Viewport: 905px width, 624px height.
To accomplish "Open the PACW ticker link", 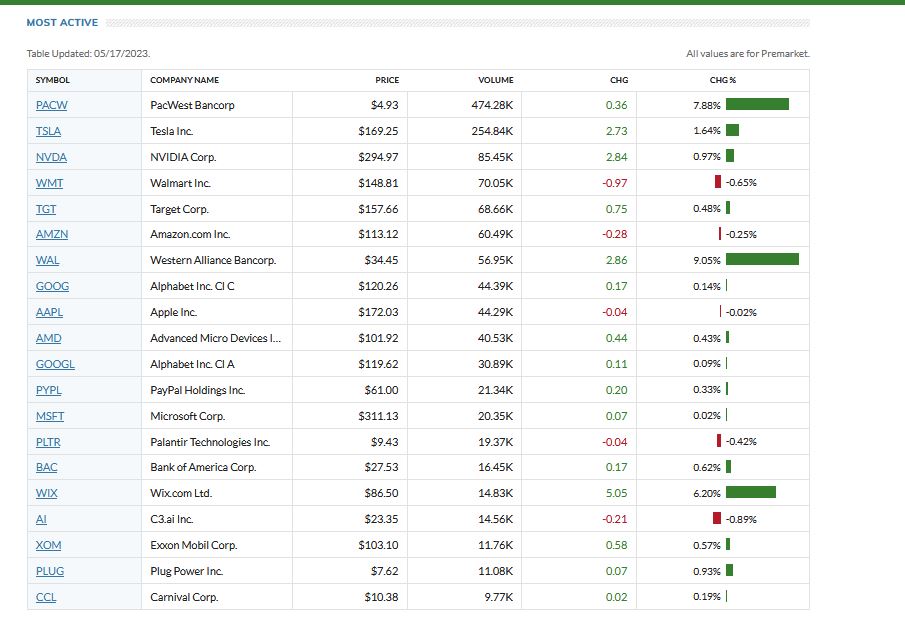I will pyautogui.click(x=51, y=105).
